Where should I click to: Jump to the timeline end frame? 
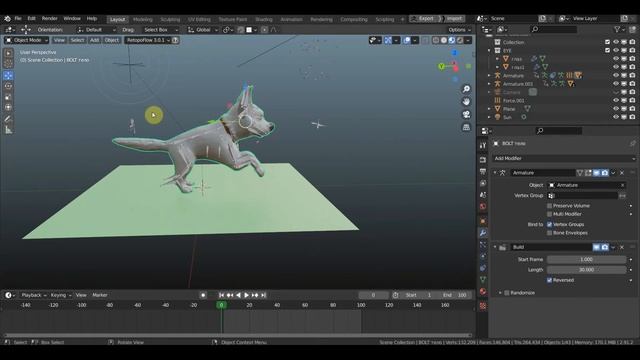(264, 295)
